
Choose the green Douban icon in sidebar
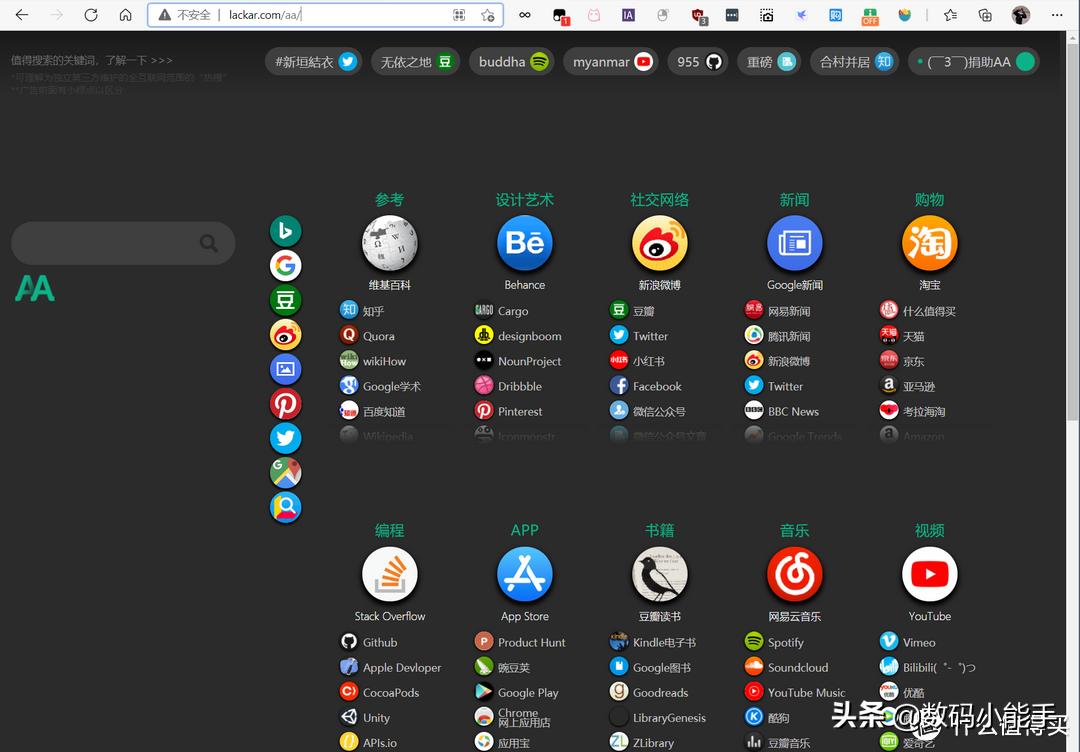tap(285, 300)
